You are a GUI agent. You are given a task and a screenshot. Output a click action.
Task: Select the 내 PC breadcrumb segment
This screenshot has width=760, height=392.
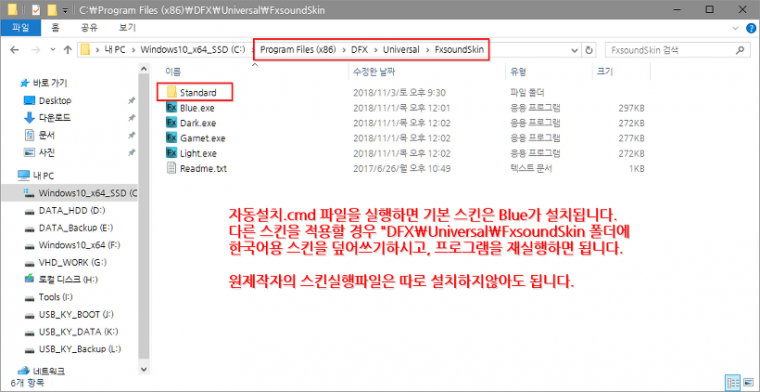[115, 50]
